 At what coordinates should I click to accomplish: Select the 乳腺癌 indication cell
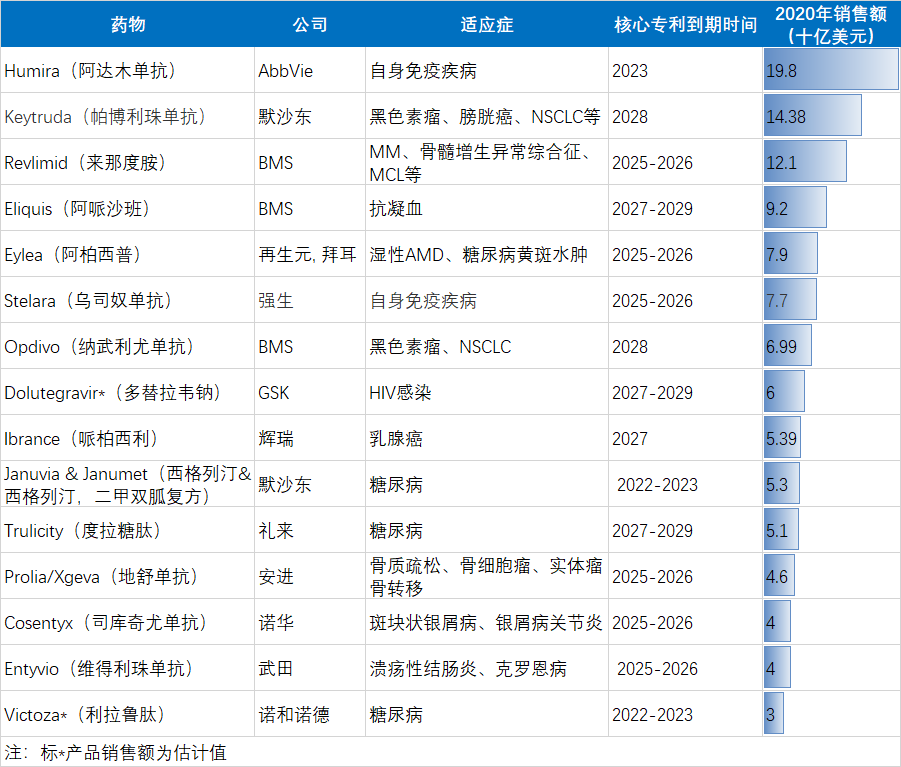pyautogui.click(x=487, y=438)
